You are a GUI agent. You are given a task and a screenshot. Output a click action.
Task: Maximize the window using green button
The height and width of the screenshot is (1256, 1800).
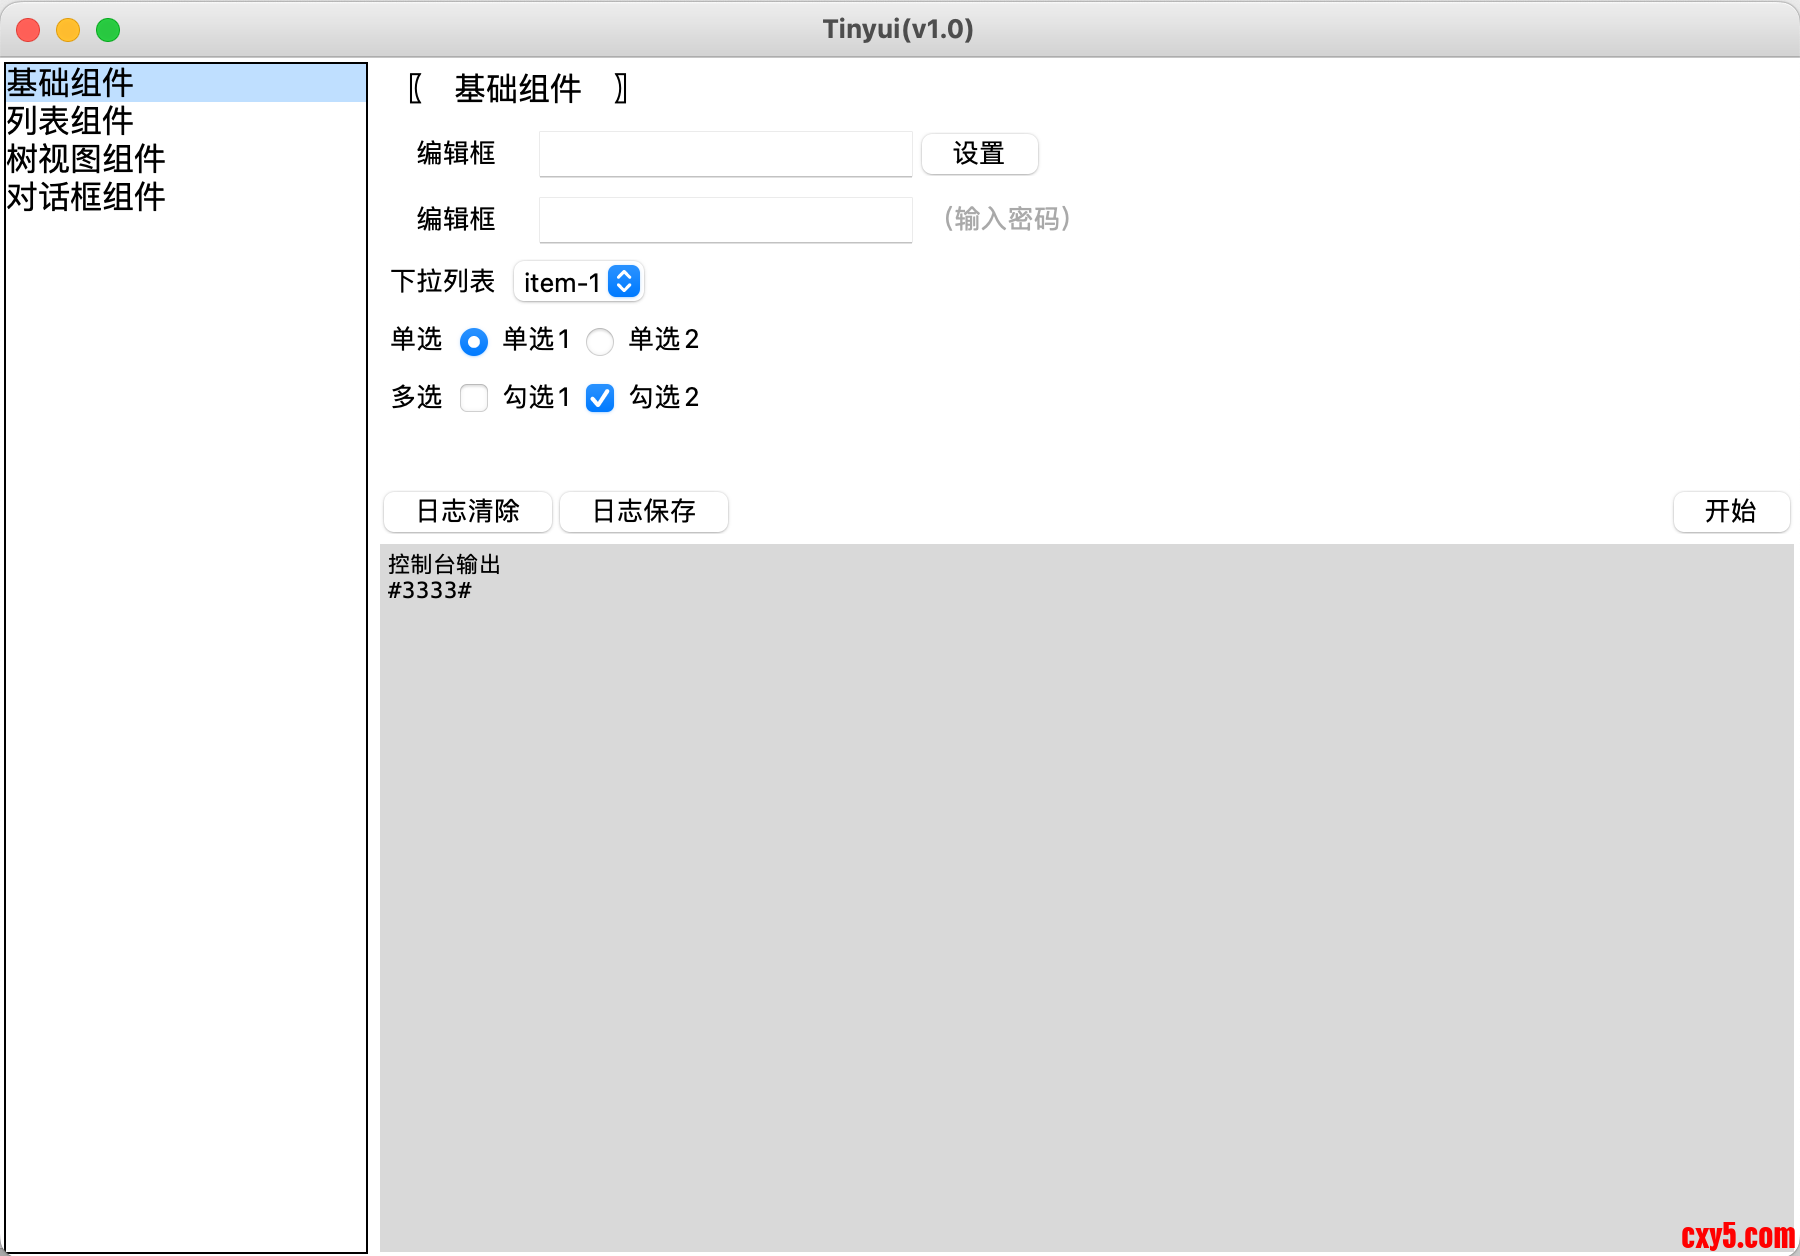coord(108,30)
